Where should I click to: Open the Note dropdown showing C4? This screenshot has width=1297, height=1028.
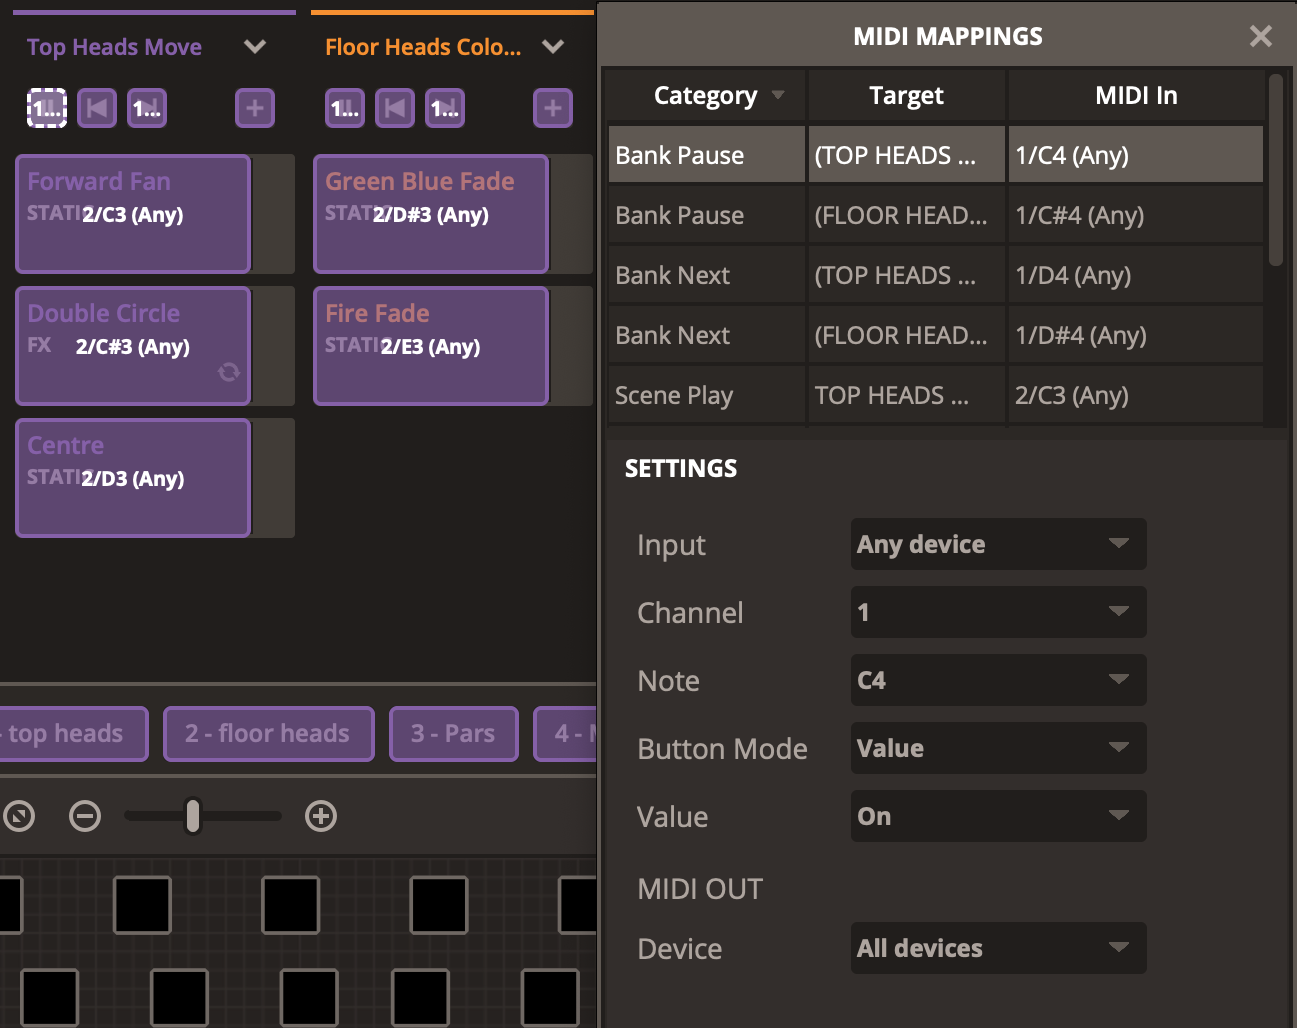pos(997,681)
